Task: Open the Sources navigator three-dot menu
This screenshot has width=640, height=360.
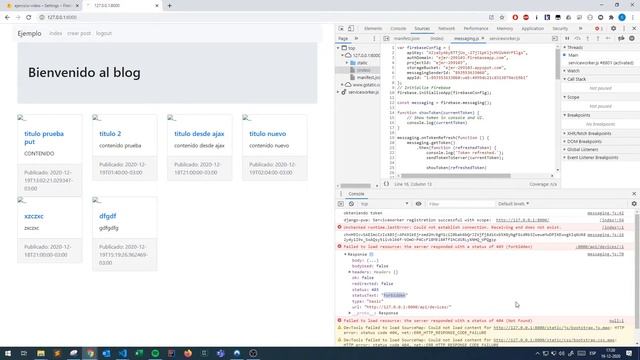Action: click(374, 38)
